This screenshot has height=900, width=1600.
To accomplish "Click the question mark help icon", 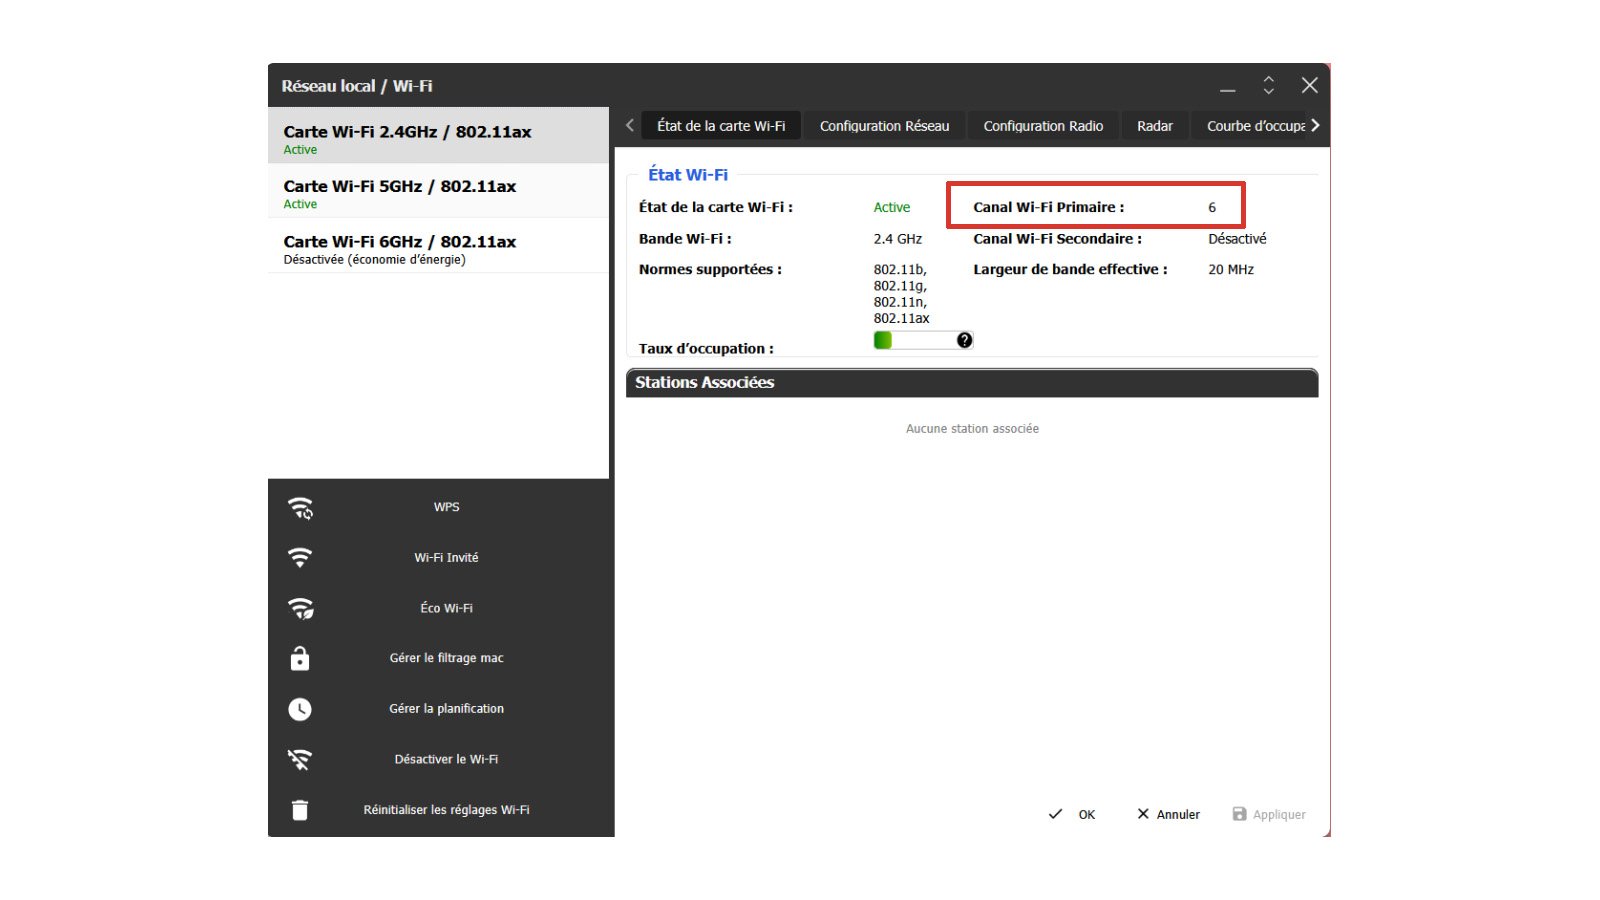I will 964,340.
